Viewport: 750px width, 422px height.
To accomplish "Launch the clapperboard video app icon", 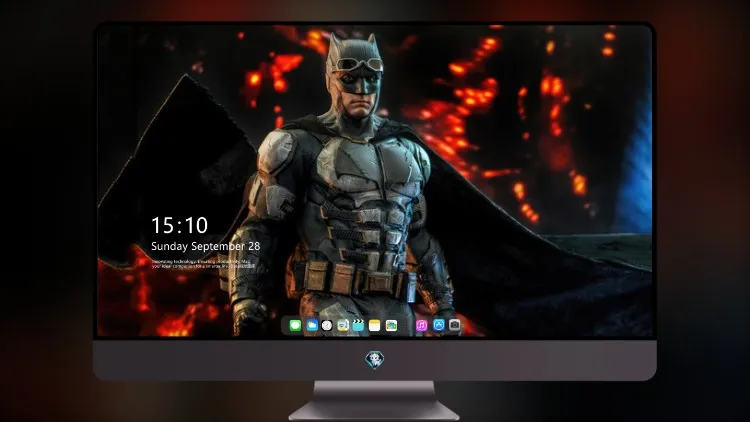I will click(x=359, y=325).
